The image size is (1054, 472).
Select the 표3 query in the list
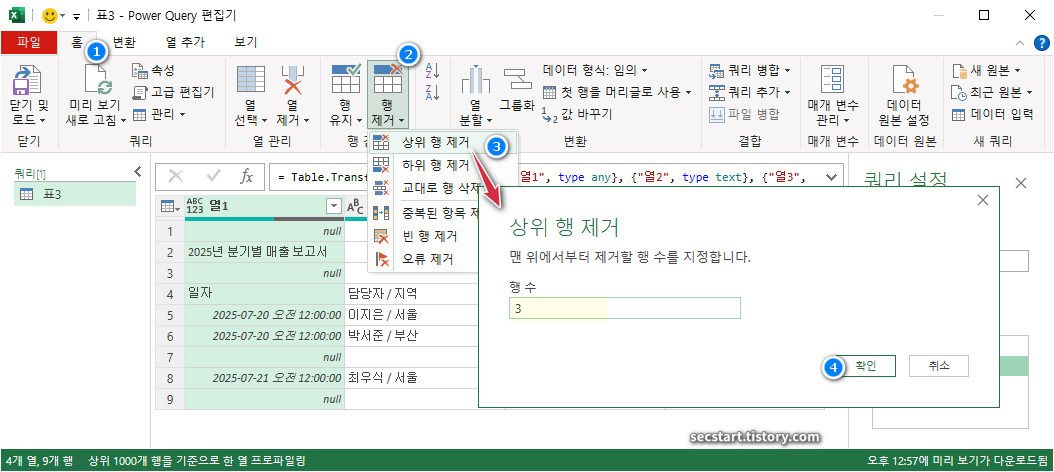(x=75, y=194)
